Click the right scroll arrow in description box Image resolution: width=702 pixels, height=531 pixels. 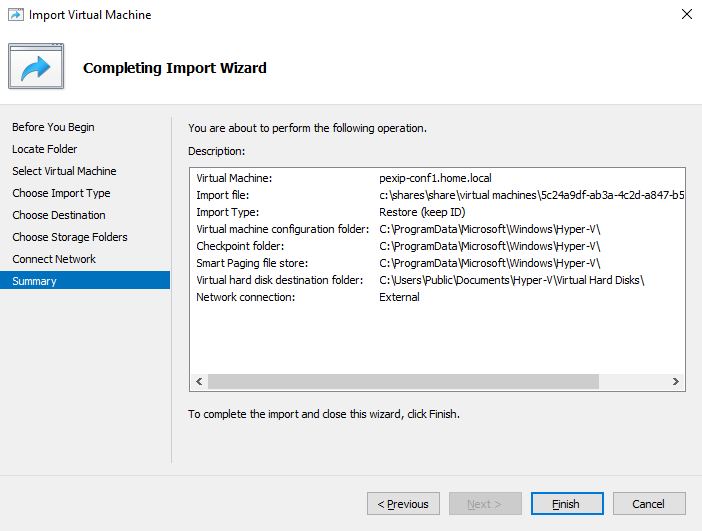[676, 381]
